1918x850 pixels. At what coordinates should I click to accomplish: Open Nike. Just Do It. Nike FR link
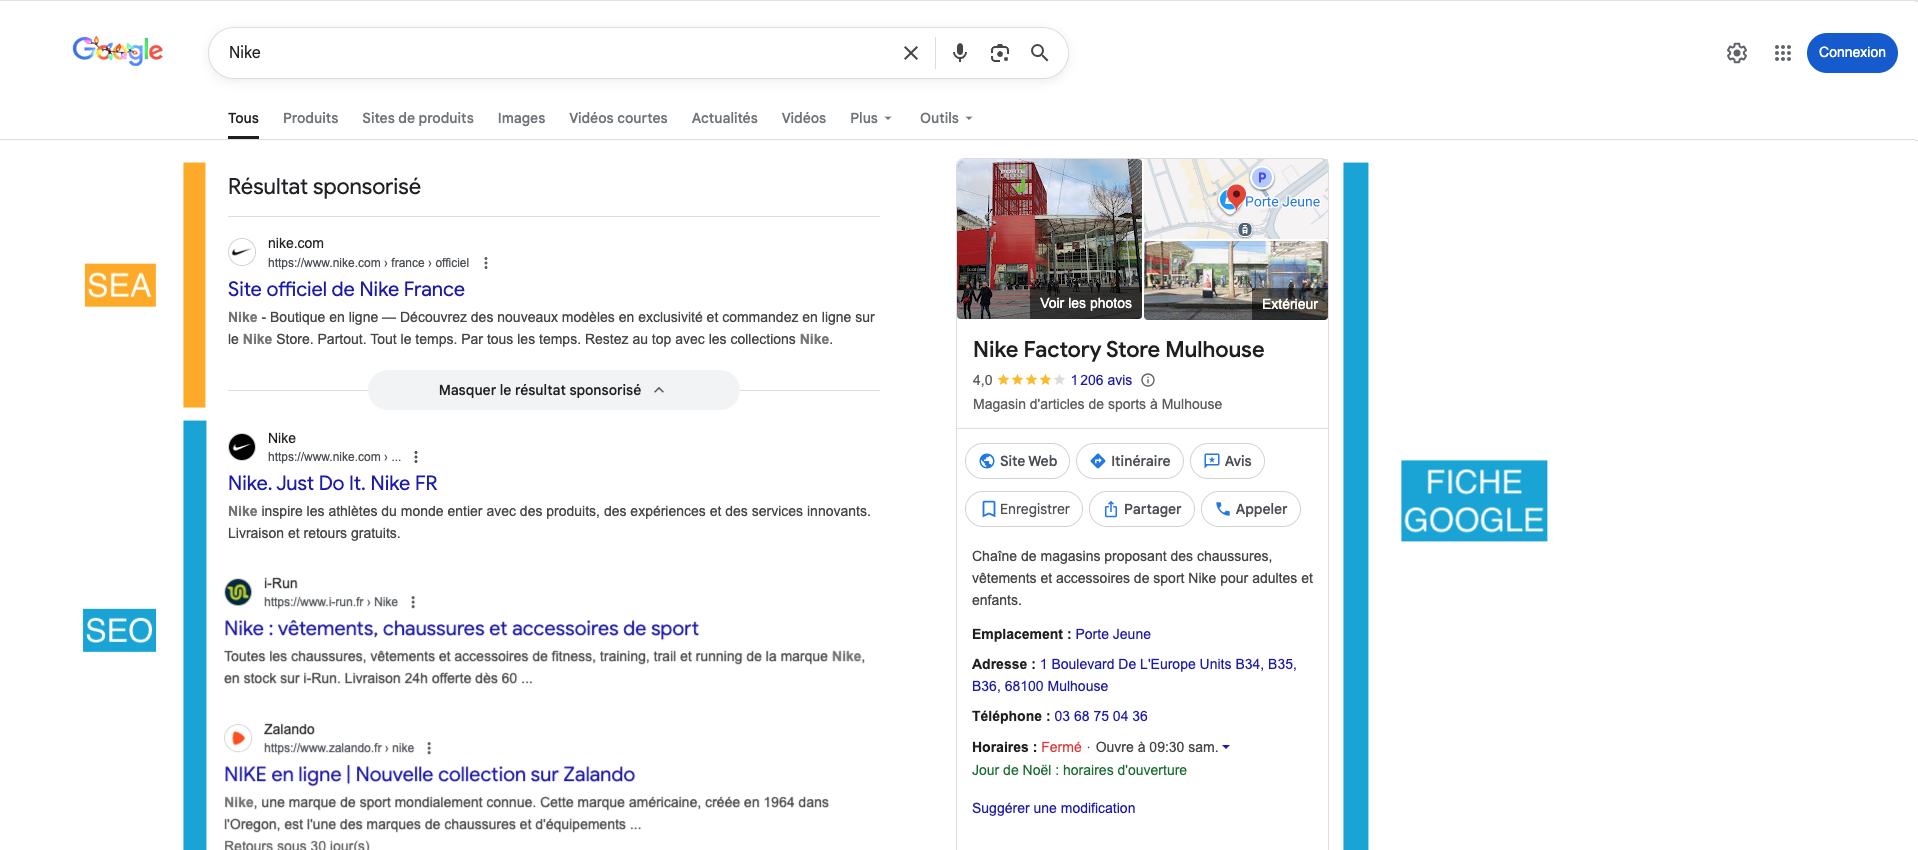click(332, 483)
